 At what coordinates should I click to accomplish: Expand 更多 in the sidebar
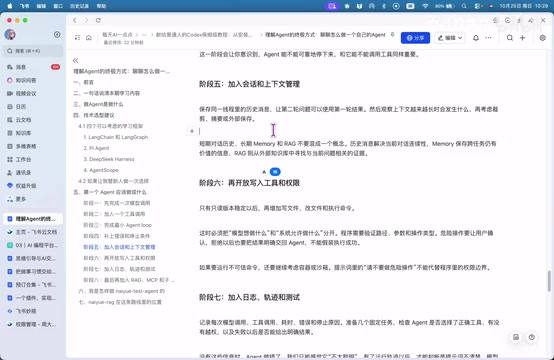33,199
